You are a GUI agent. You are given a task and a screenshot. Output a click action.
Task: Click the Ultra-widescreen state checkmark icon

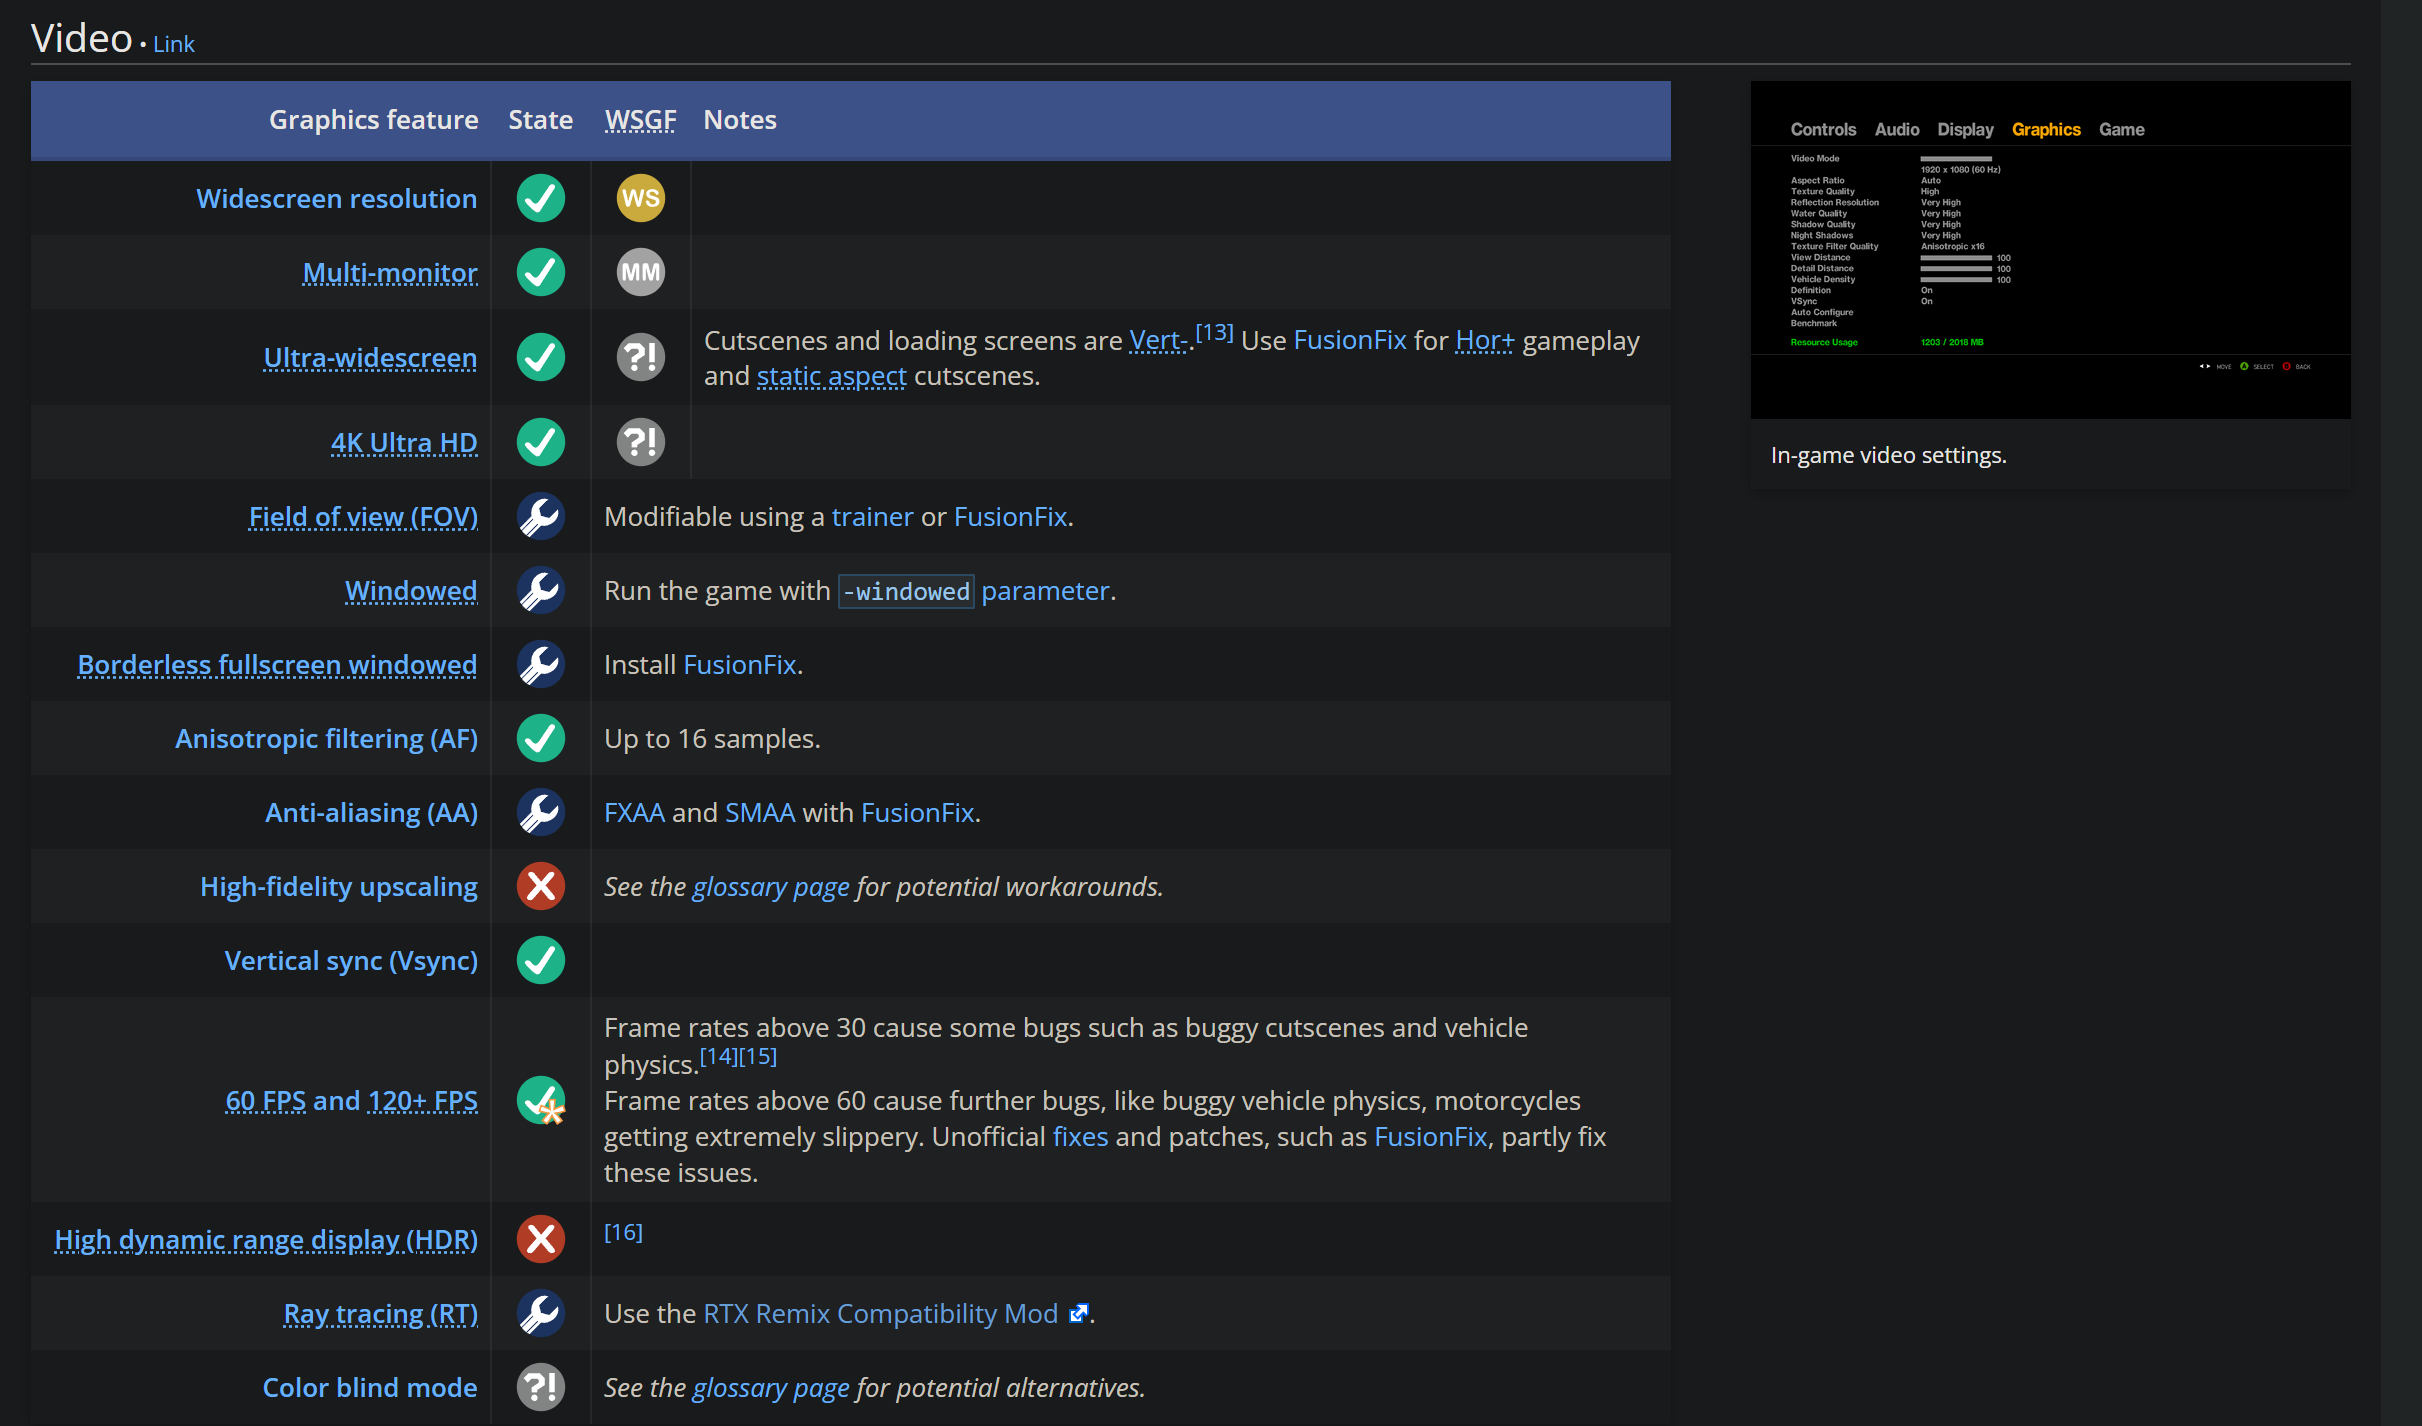tap(541, 357)
